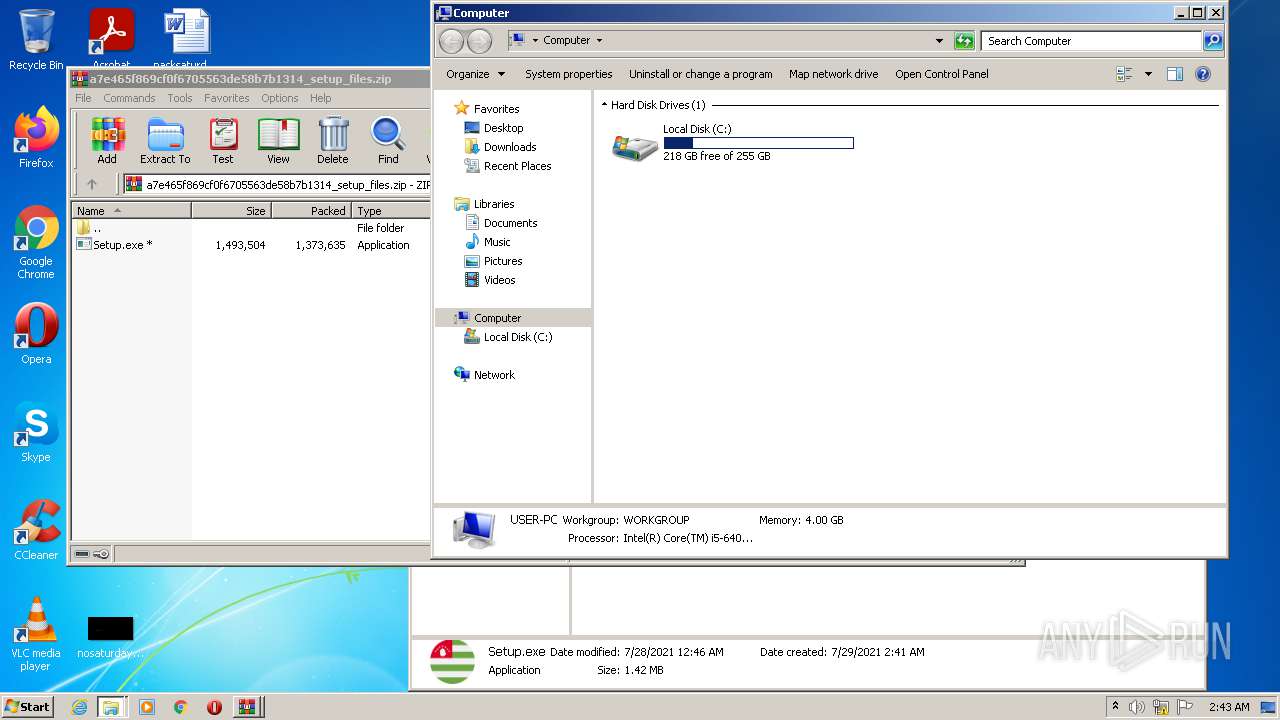Click the Opera icon in the taskbar
This screenshot has height=720, width=1280.
[214, 707]
